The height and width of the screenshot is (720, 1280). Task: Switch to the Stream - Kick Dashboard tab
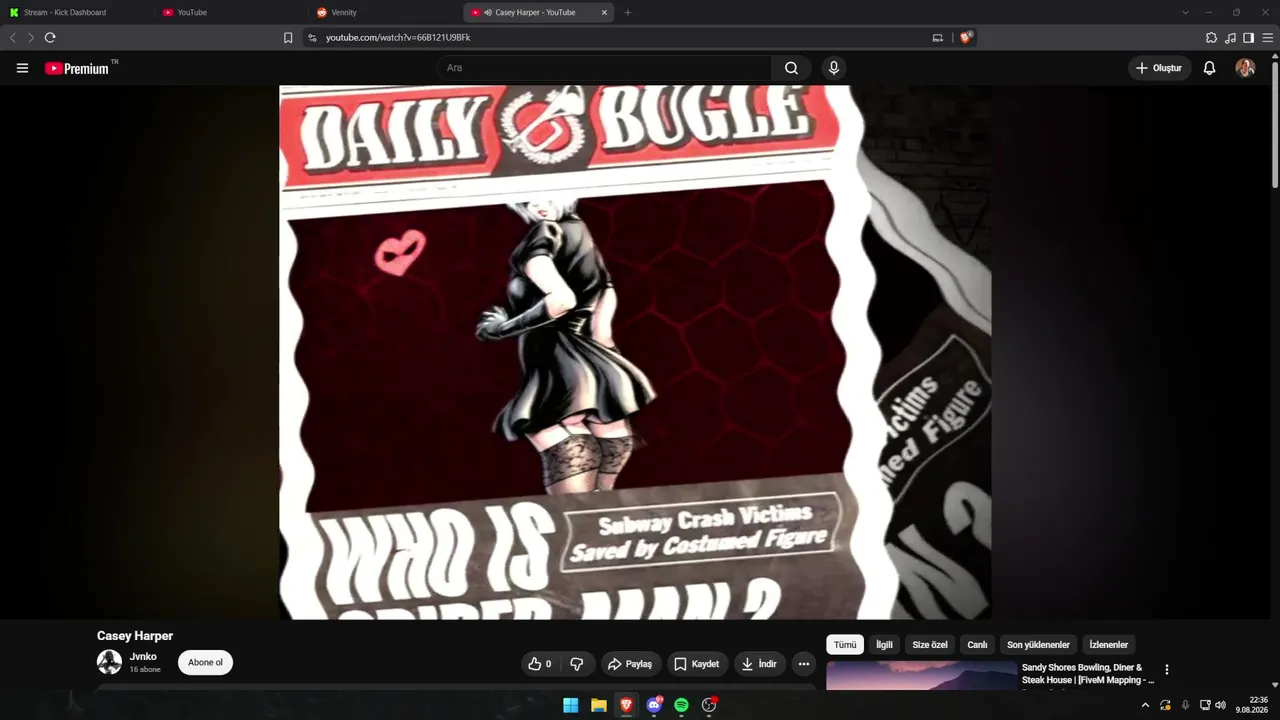[x=78, y=13]
